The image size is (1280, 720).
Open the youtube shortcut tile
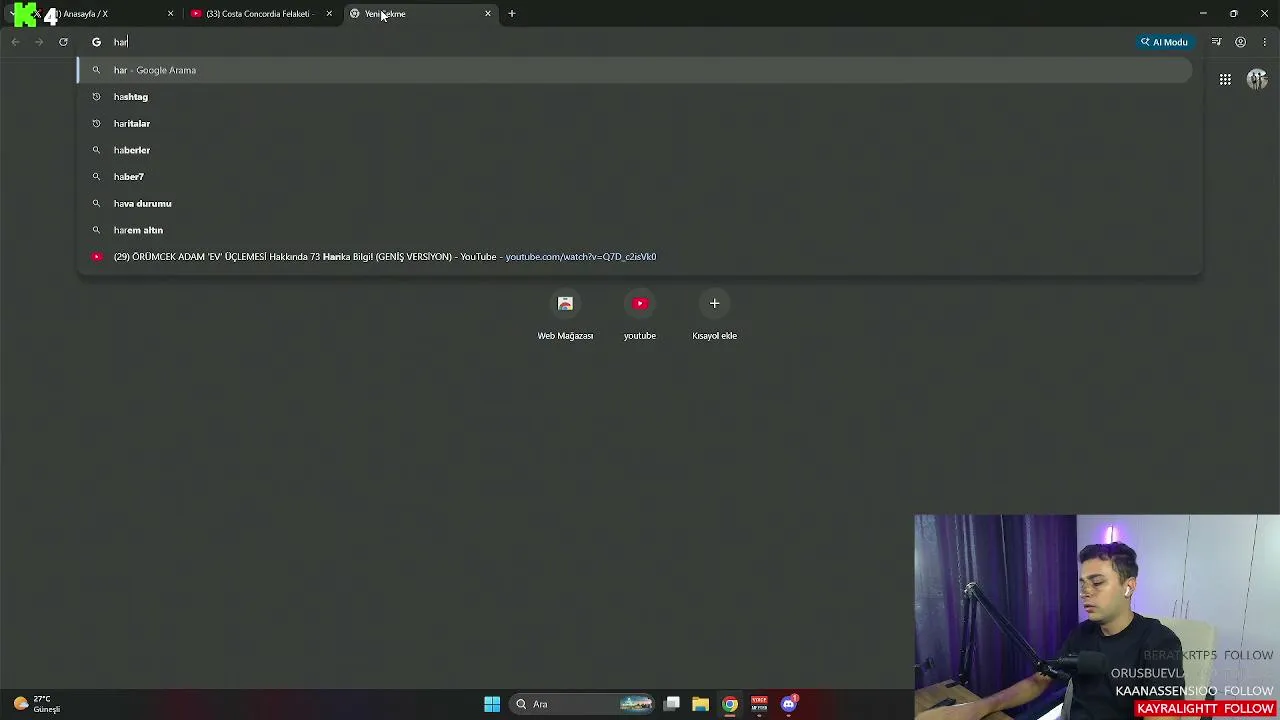(x=640, y=316)
